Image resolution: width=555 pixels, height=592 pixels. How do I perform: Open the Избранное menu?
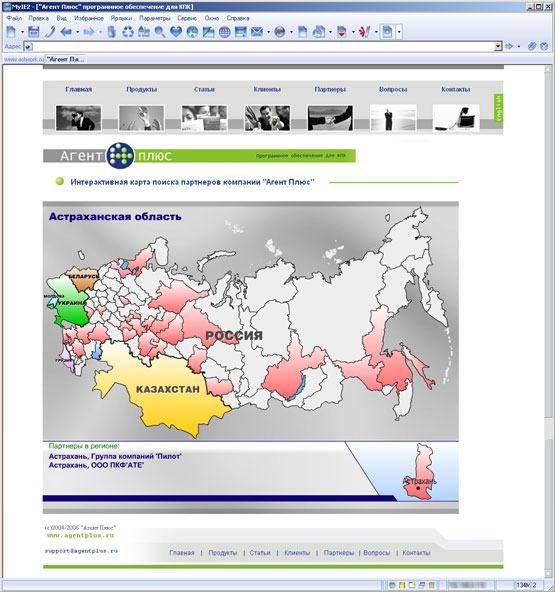[x=89, y=18]
